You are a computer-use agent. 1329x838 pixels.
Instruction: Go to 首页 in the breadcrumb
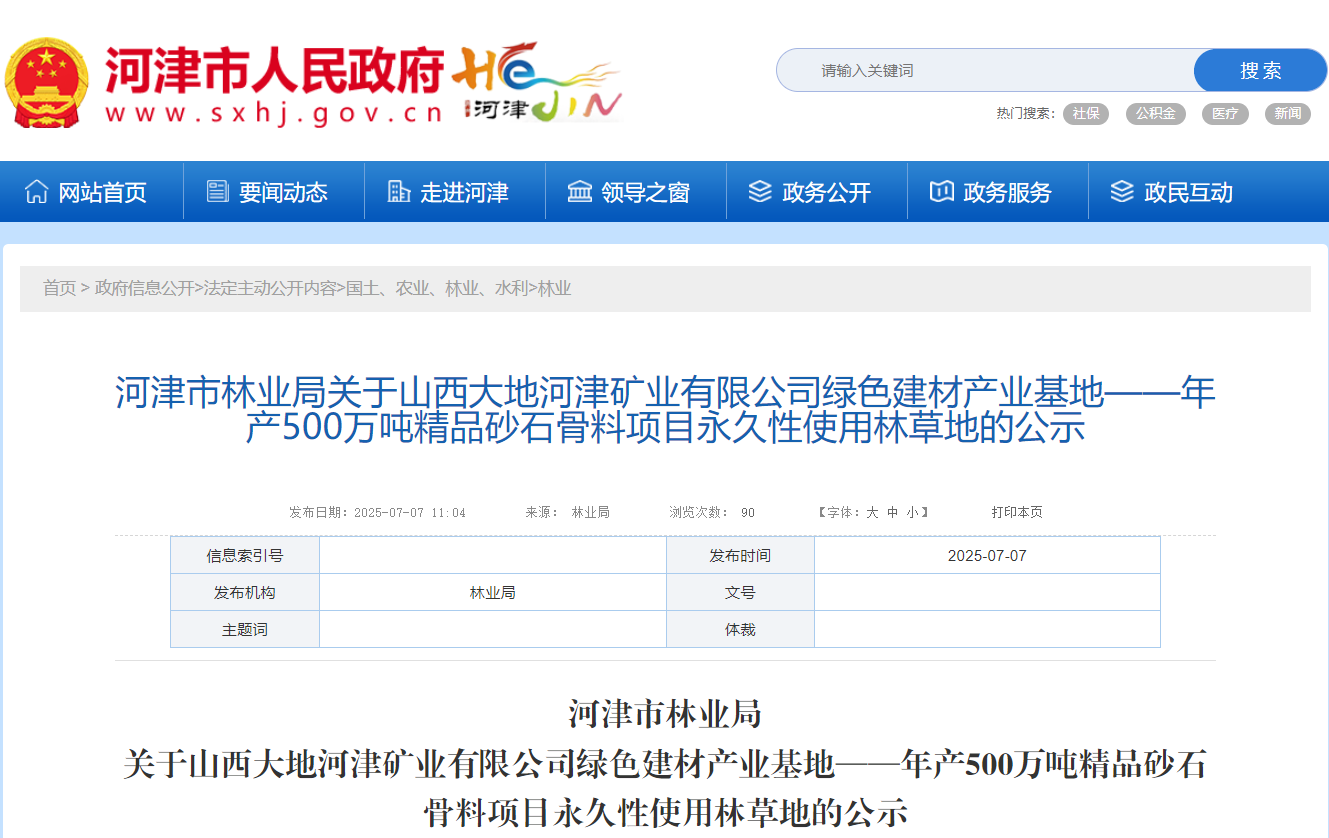59,289
